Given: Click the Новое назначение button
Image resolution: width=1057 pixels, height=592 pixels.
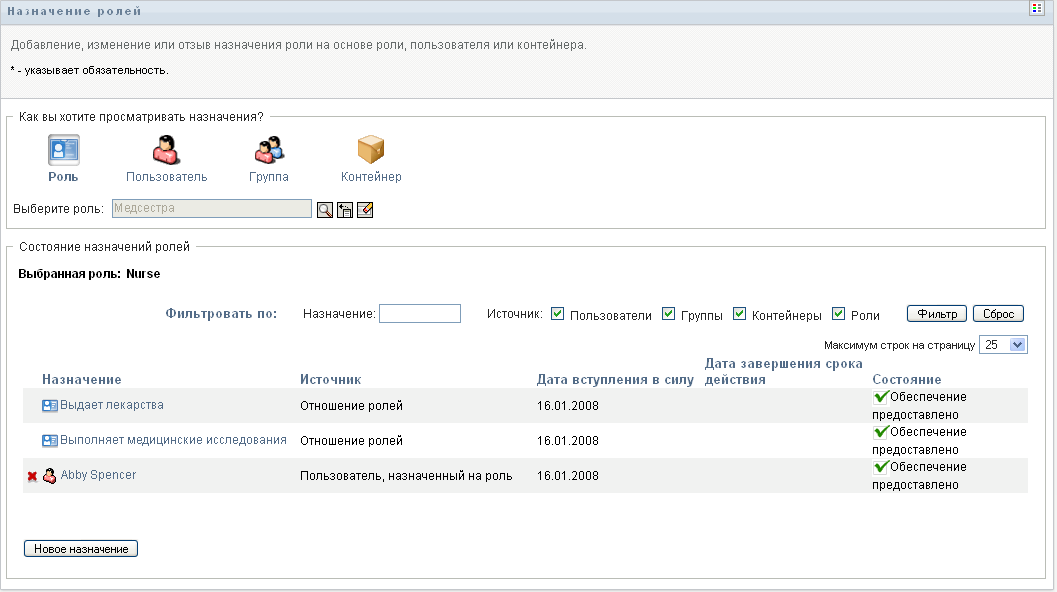Looking at the screenshot, I should (x=81, y=549).
